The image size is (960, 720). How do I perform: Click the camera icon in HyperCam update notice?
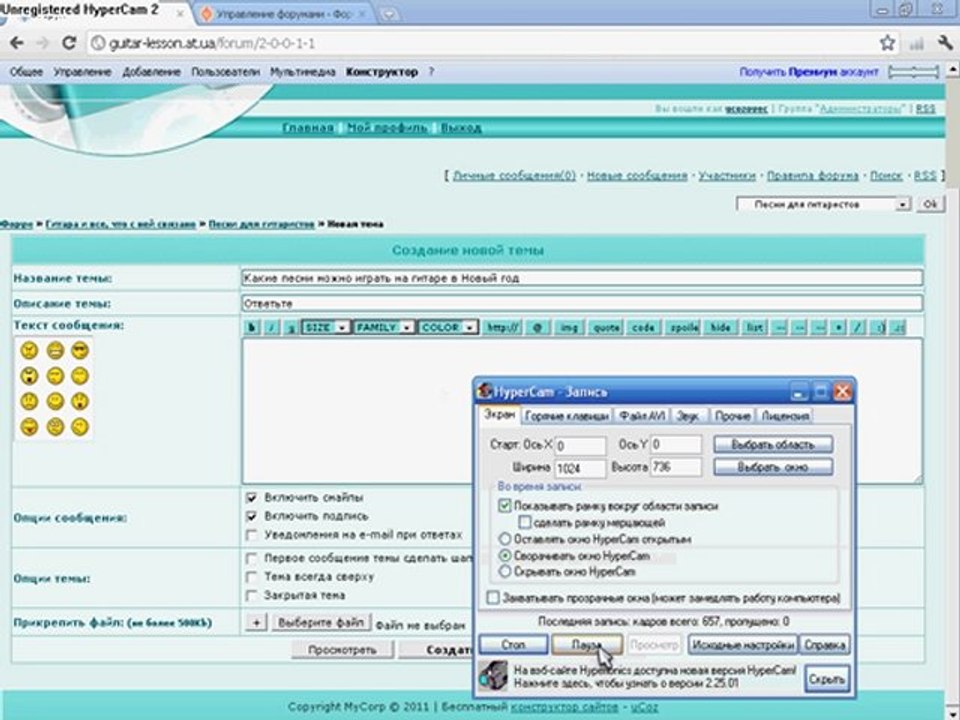point(493,677)
